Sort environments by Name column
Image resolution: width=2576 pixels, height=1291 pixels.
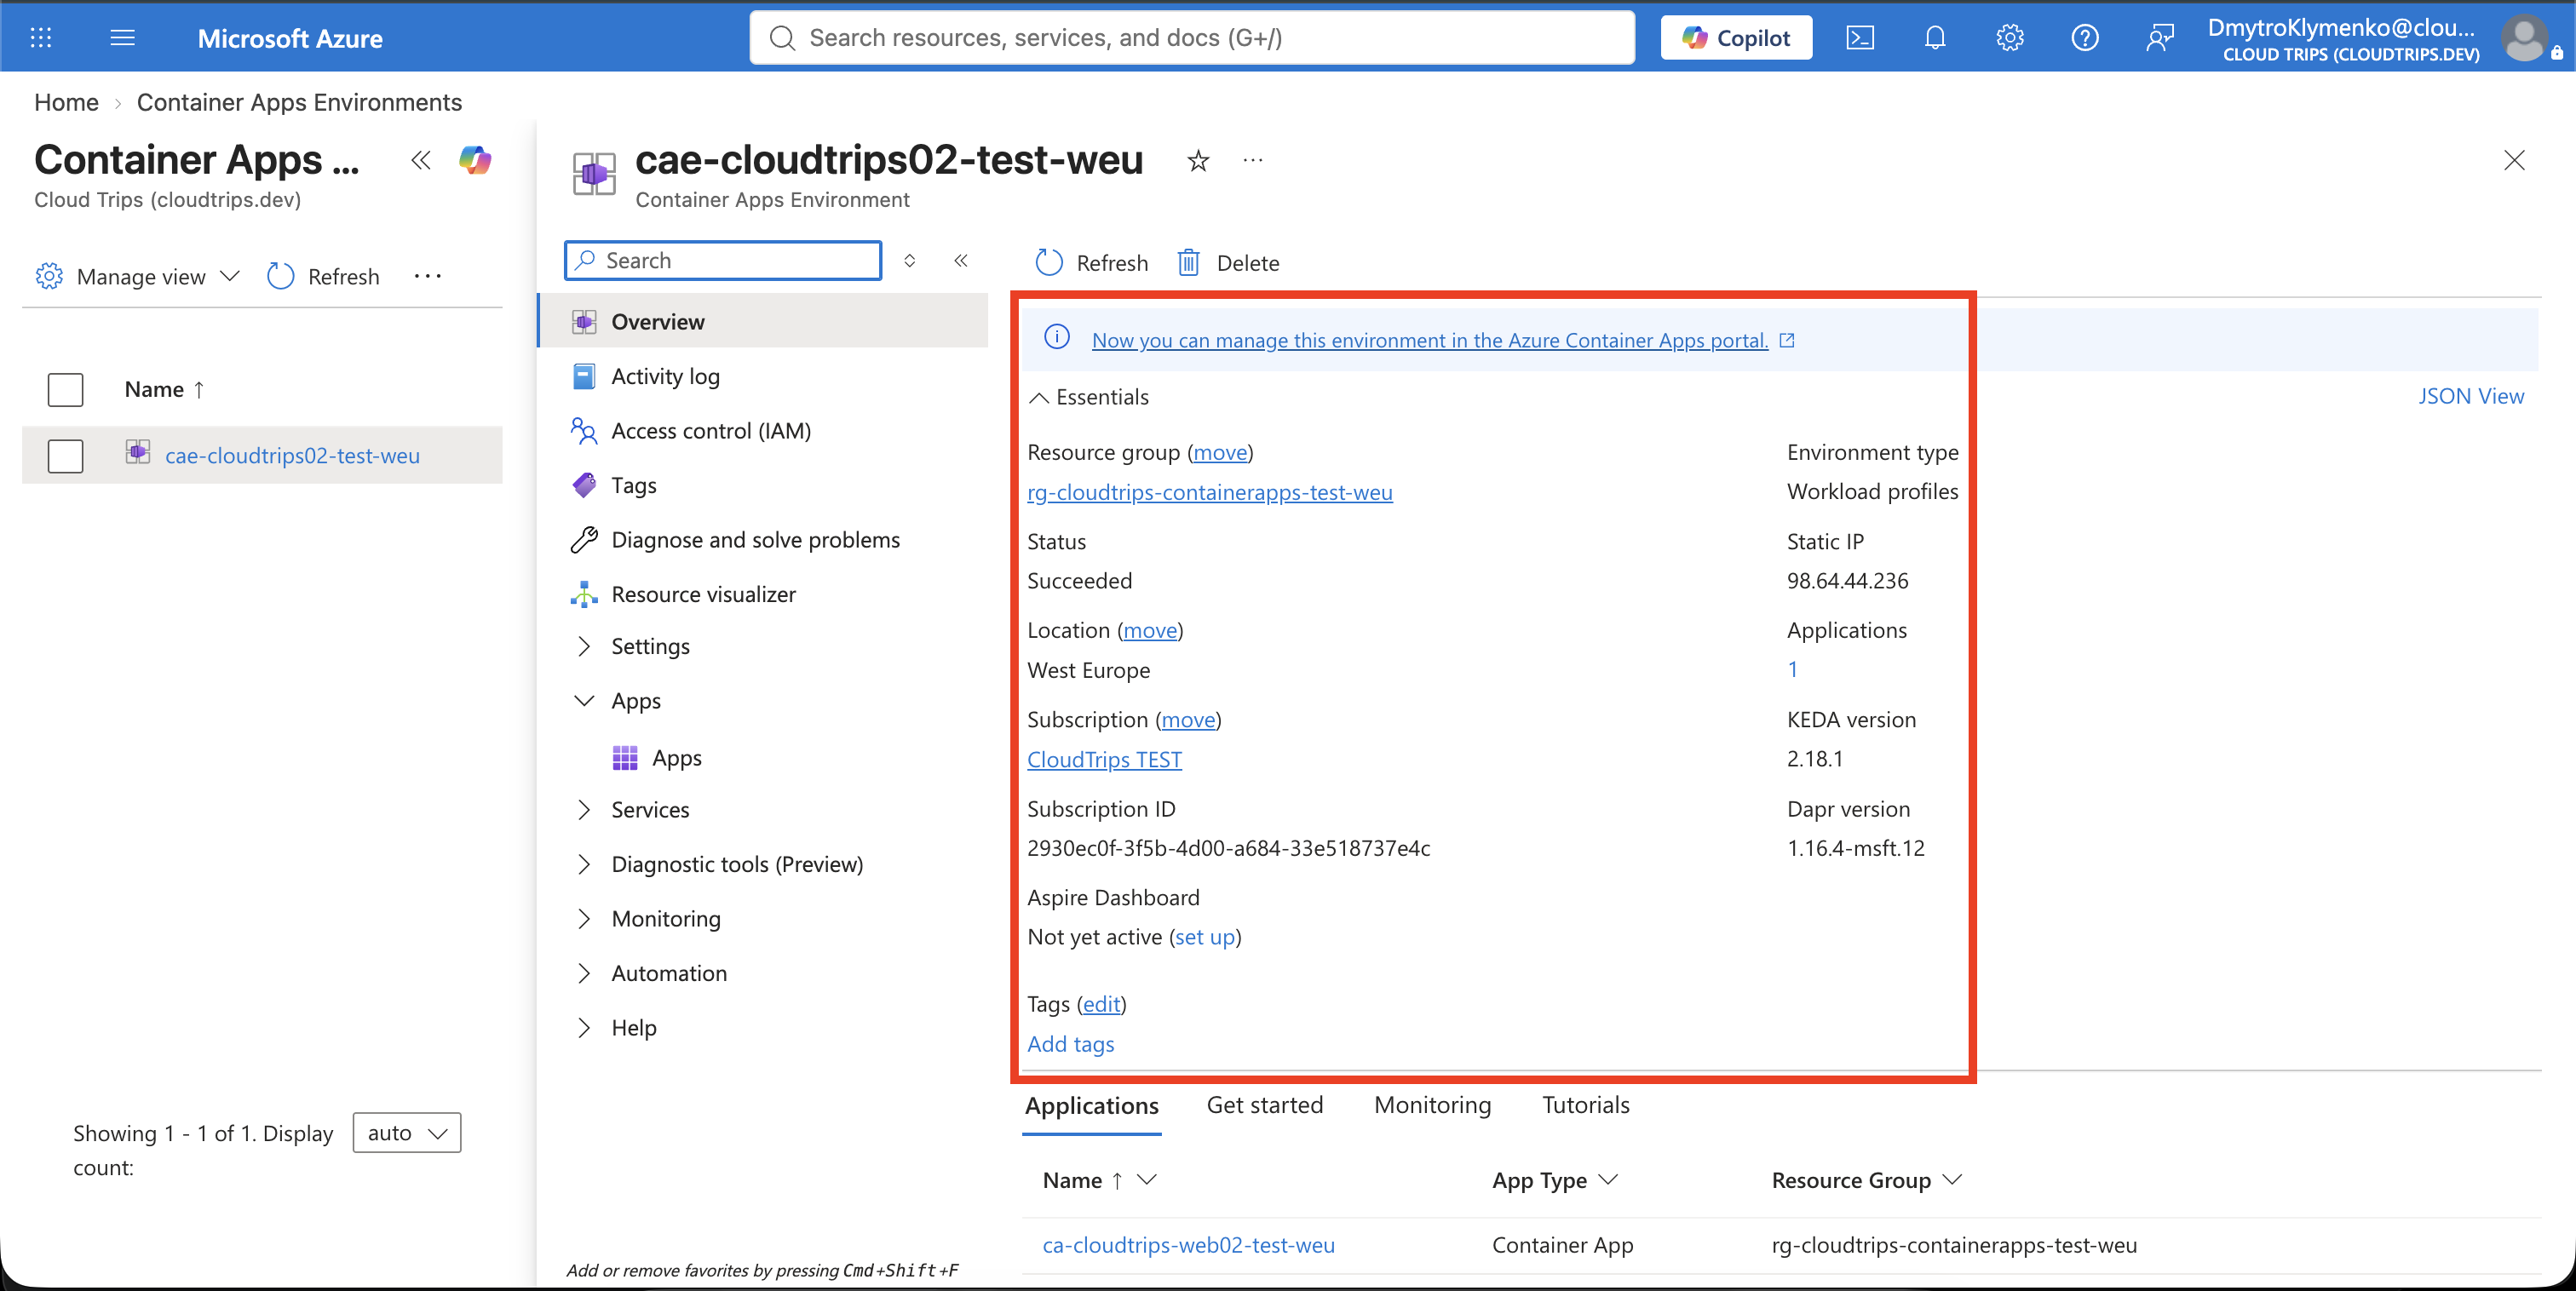tap(164, 389)
